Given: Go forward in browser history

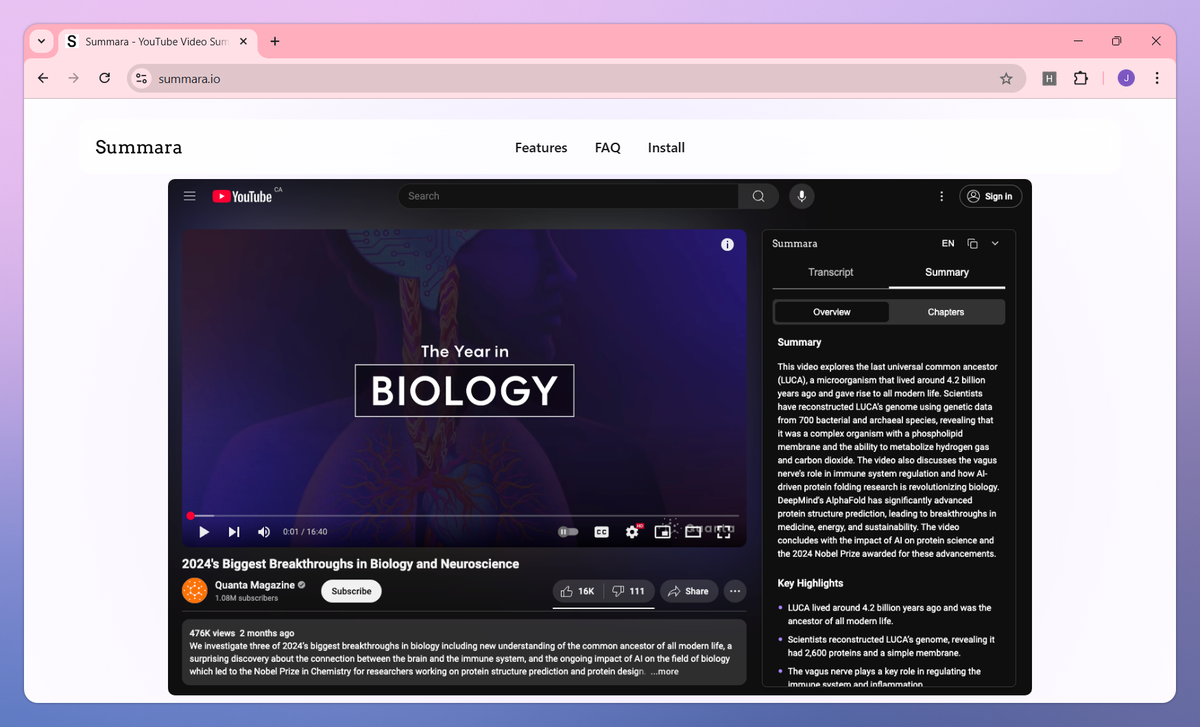Looking at the screenshot, I should 73,78.
